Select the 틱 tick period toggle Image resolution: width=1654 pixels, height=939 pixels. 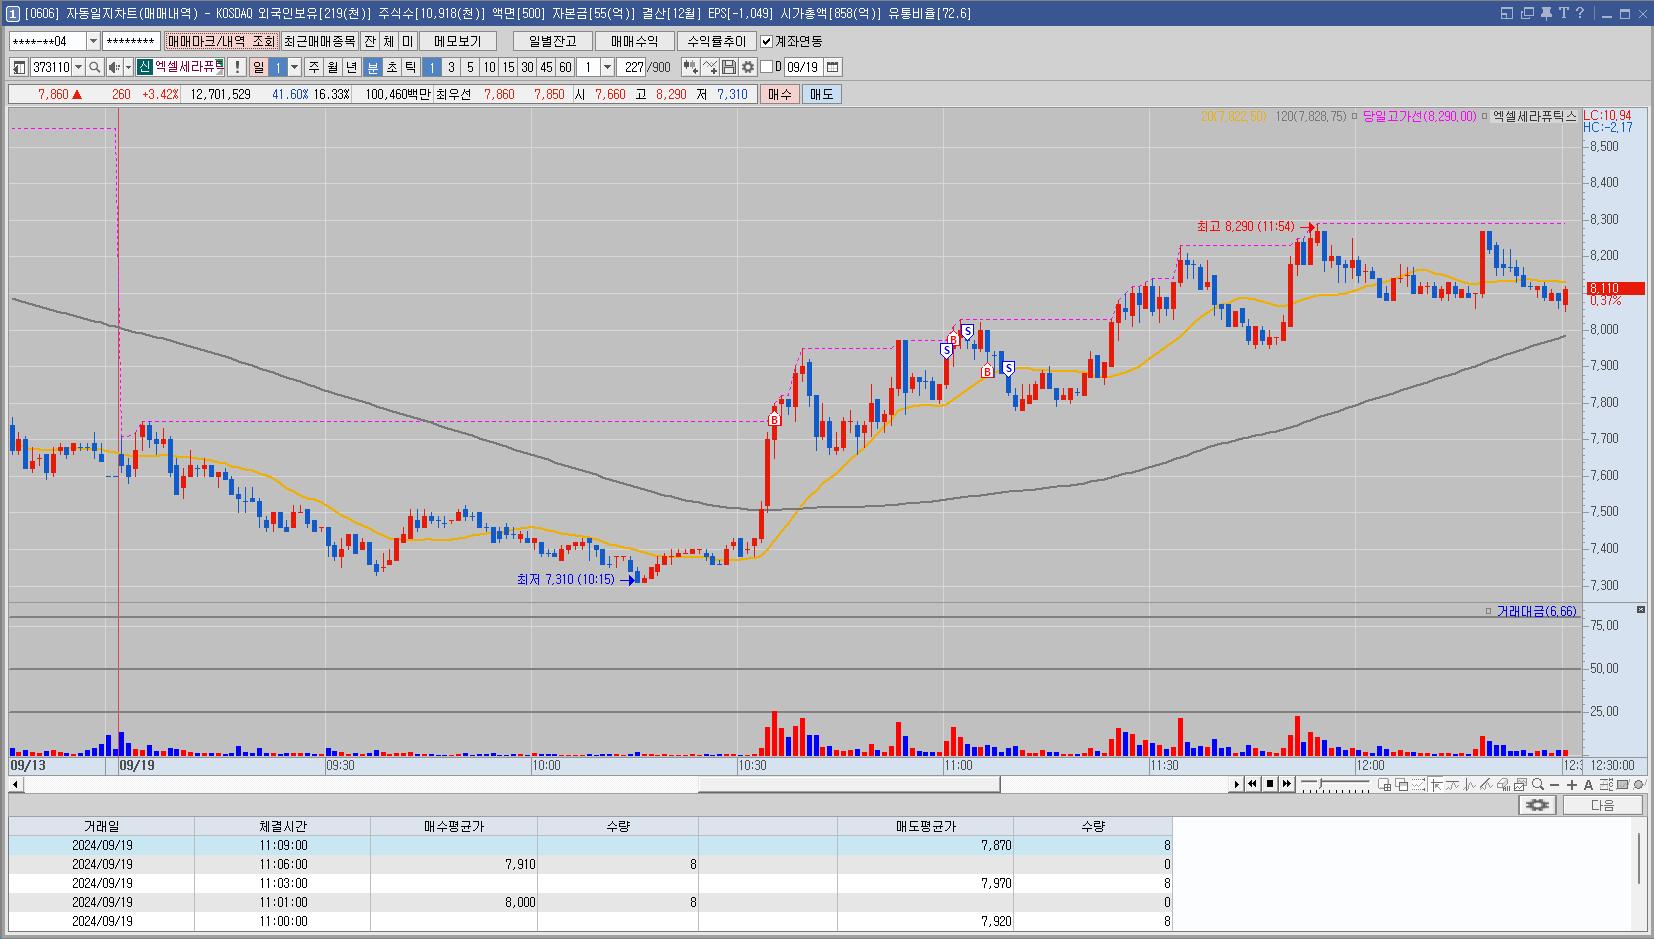pos(410,67)
